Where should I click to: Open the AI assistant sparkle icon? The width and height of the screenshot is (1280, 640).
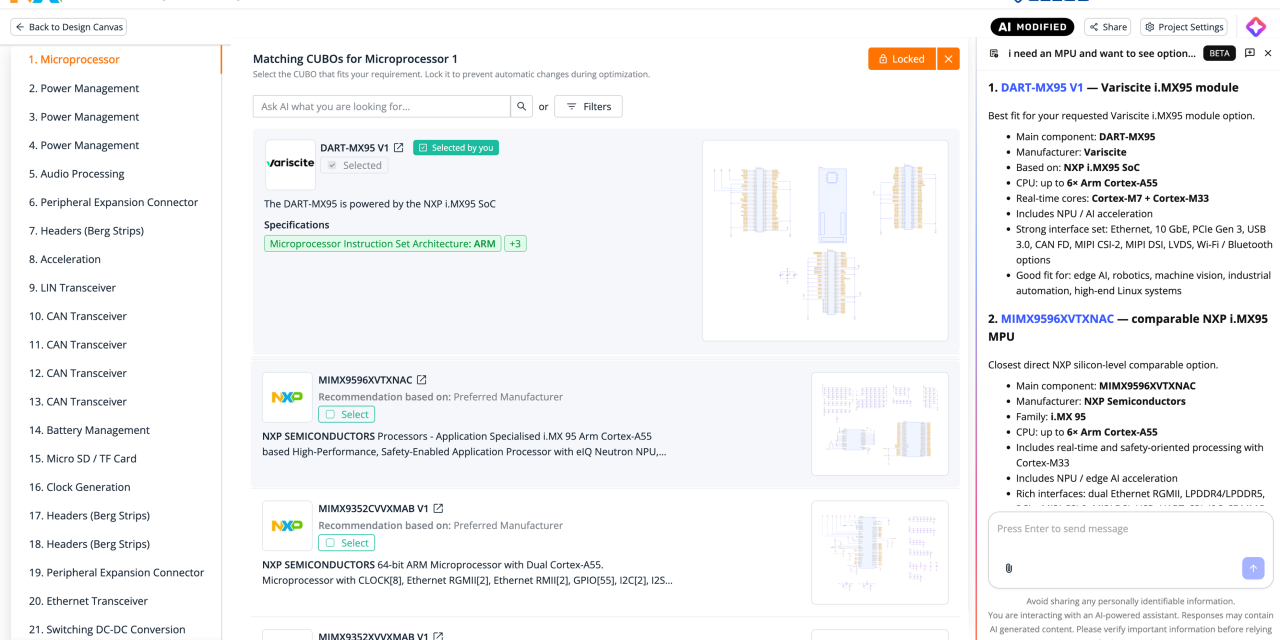[x=1256, y=28]
